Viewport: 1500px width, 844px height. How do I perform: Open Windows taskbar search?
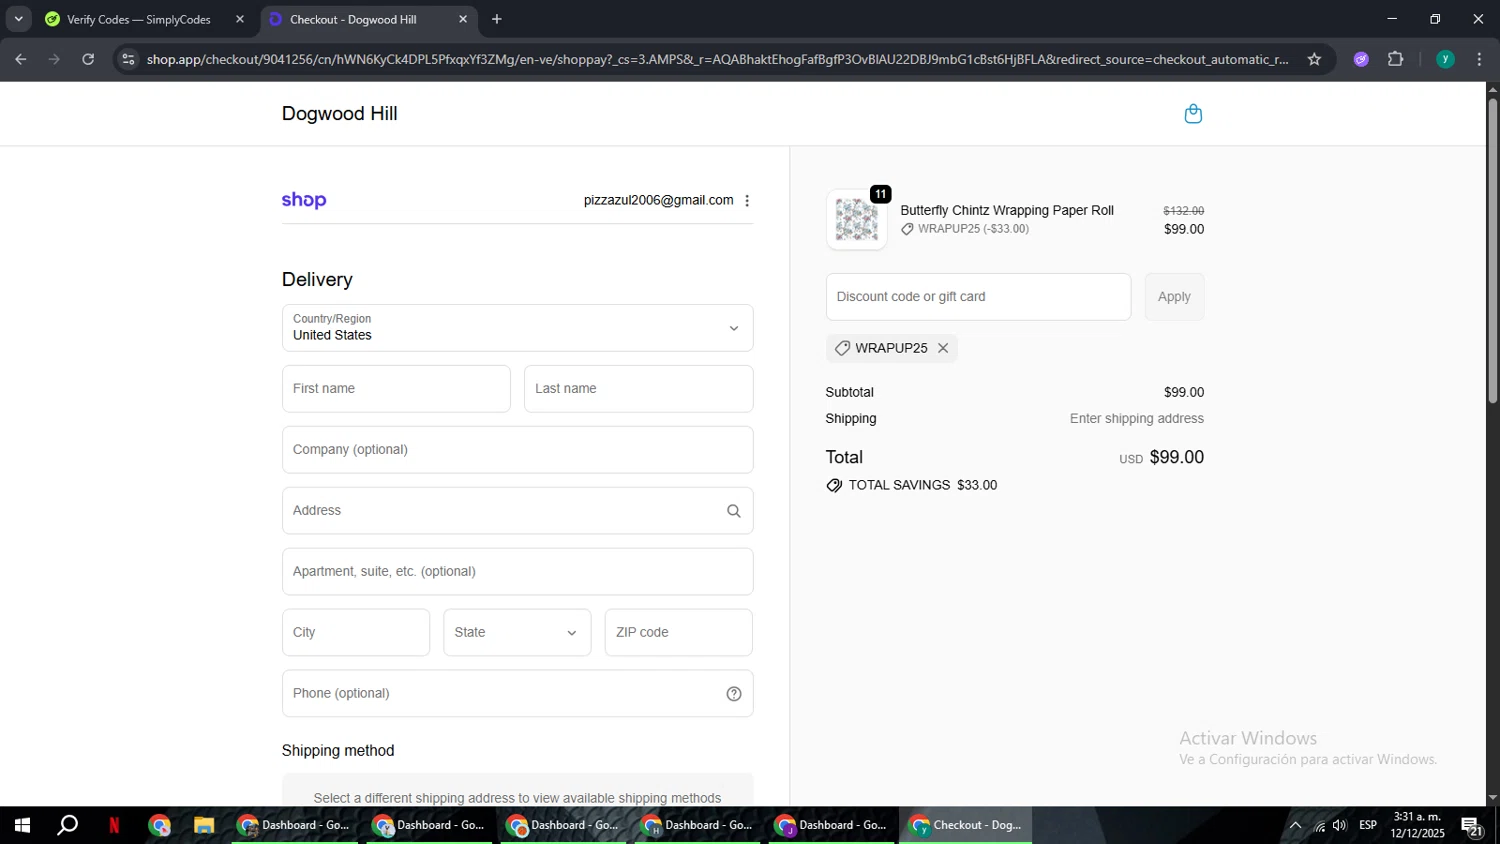click(68, 825)
